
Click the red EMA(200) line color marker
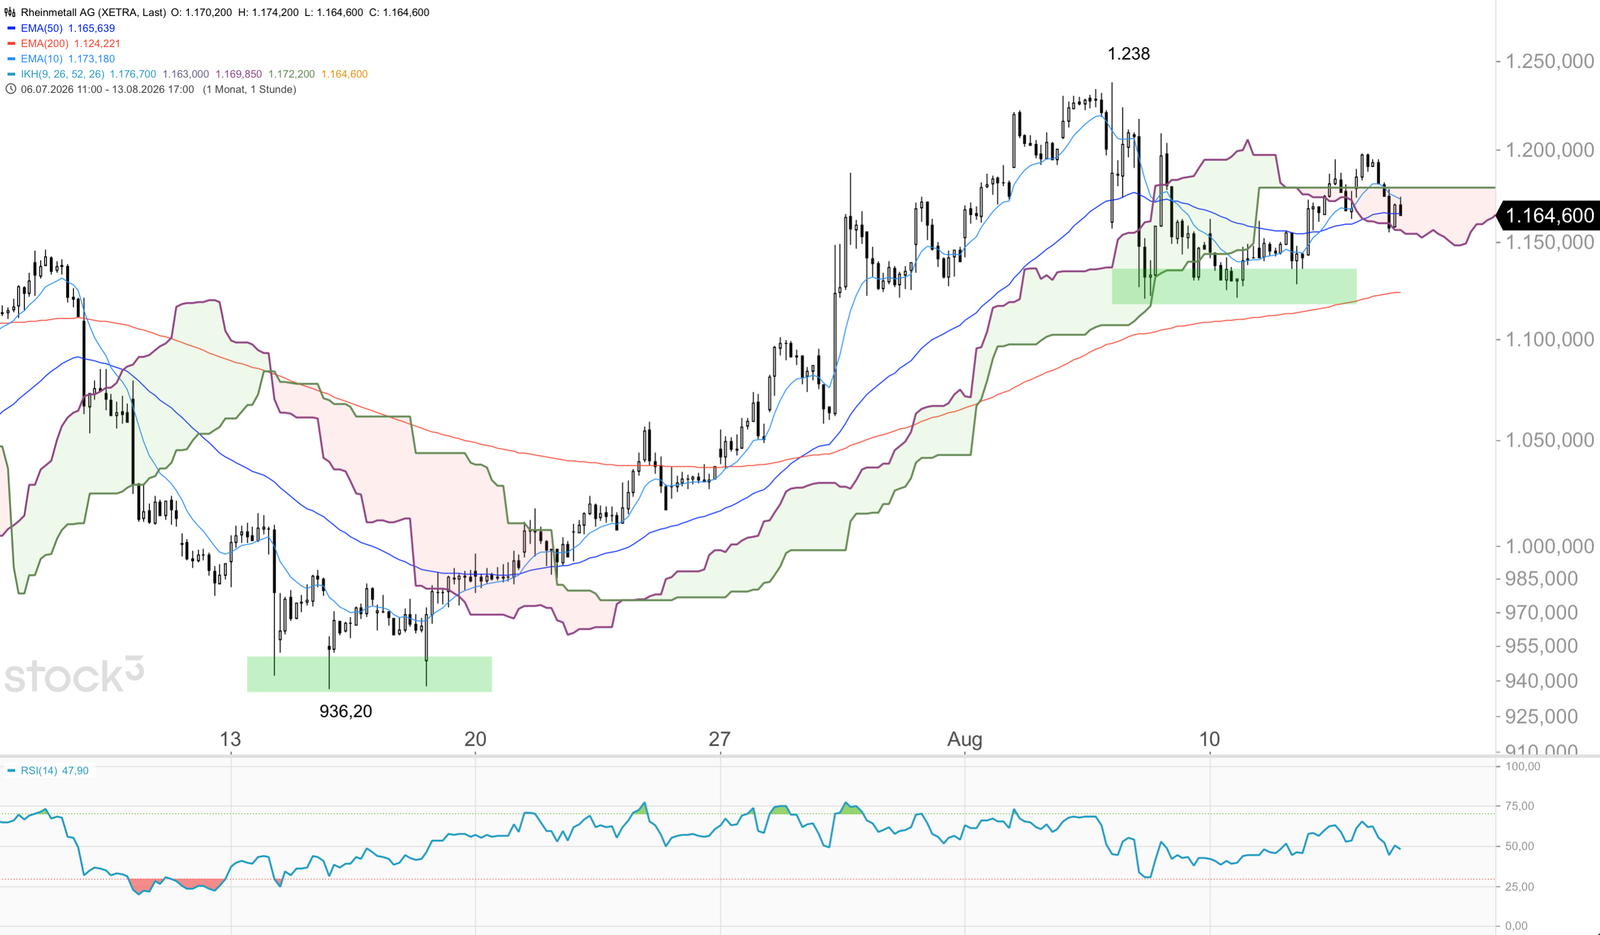pyautogui.click(x=11, y=44)
